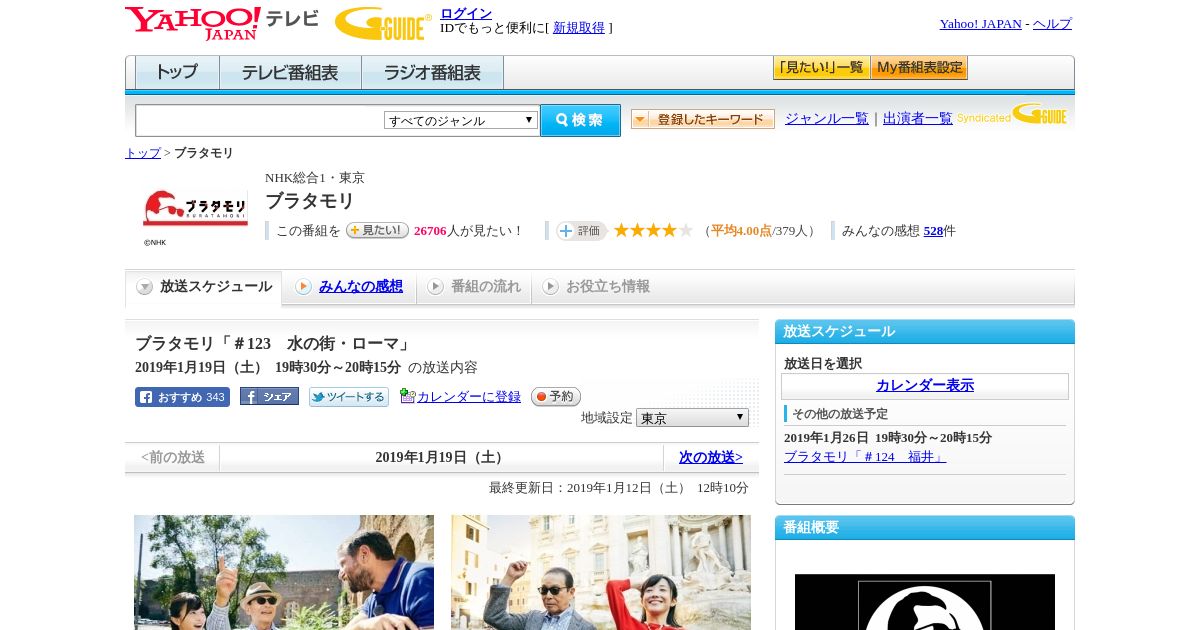This screenshot has height=630, width=1200.
Task: Click the 2019年1月26日 19時30分 schedule text
Action: [888, 438]
